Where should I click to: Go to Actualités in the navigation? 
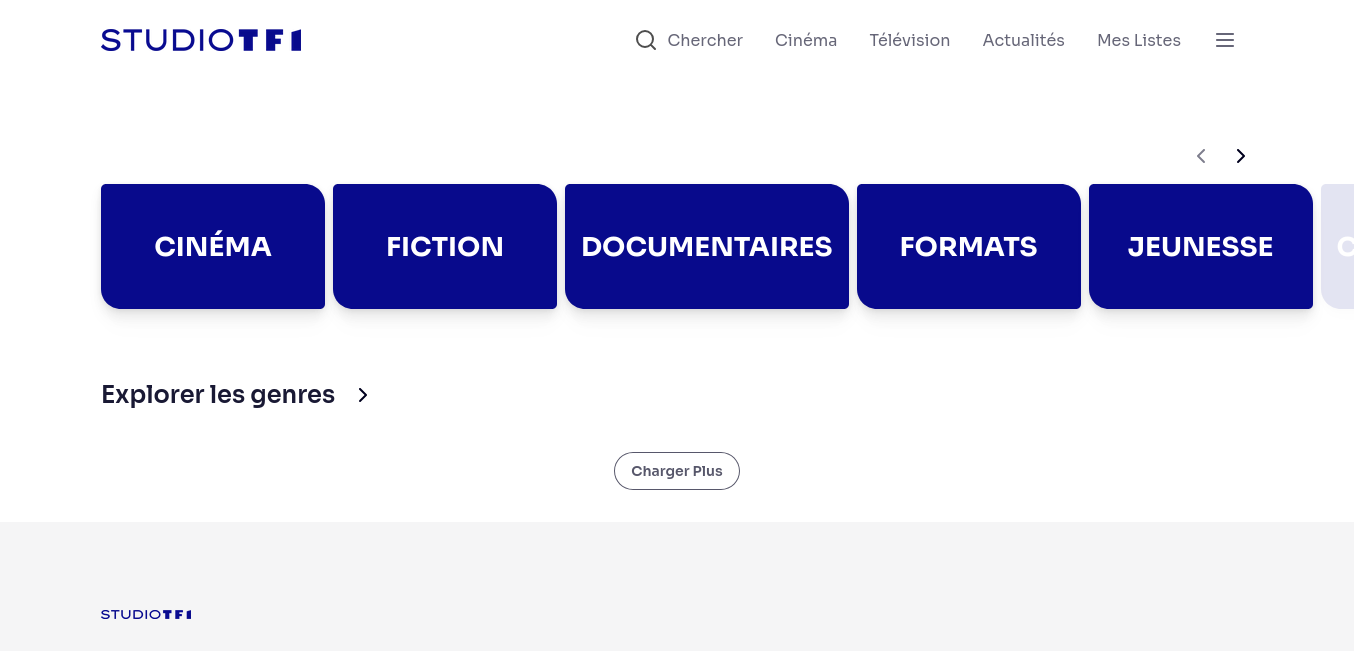[1024, 40]
